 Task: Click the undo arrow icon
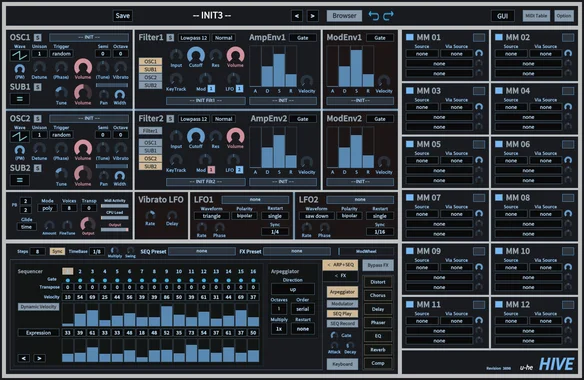[374, 16]
